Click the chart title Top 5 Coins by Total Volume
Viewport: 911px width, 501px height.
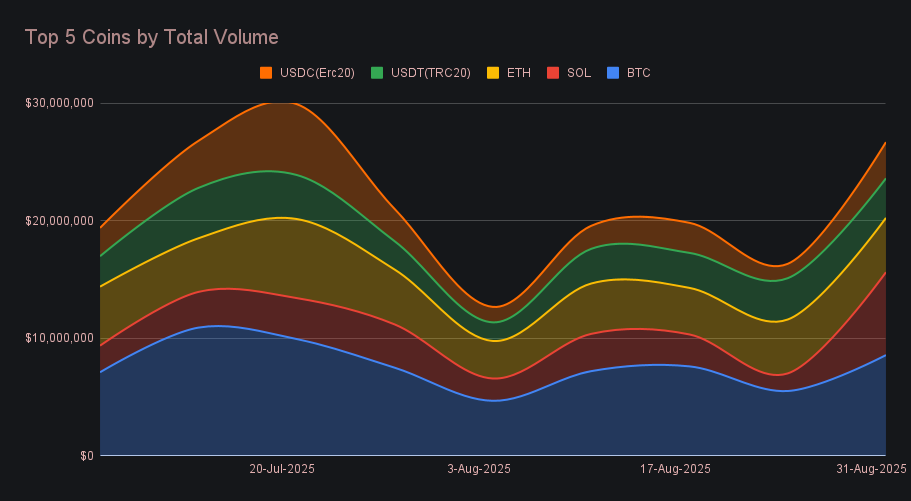click(x=151, y=37)
